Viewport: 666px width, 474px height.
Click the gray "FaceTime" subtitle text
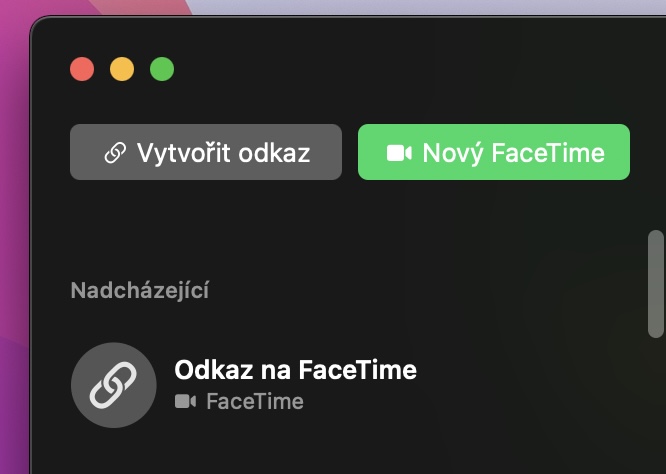tap(254, 402)
